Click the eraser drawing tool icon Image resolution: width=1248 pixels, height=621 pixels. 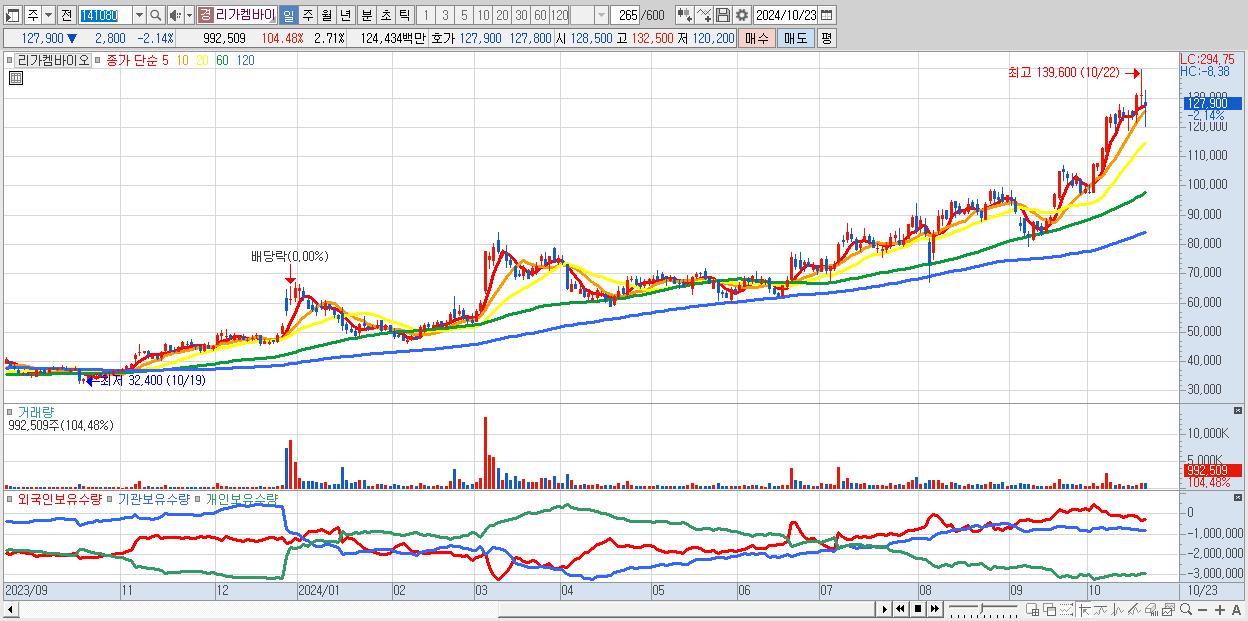click(x=1152, y=610)
